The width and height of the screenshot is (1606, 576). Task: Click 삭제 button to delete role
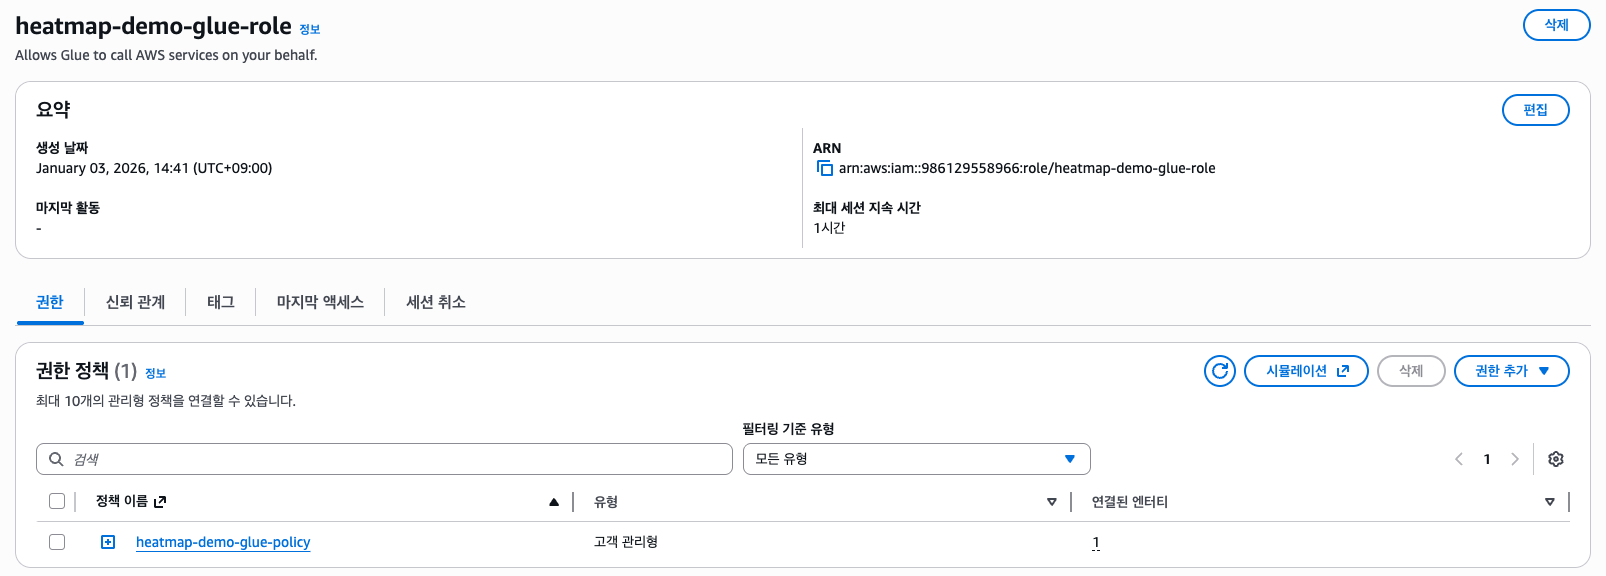click(1556, 25)
